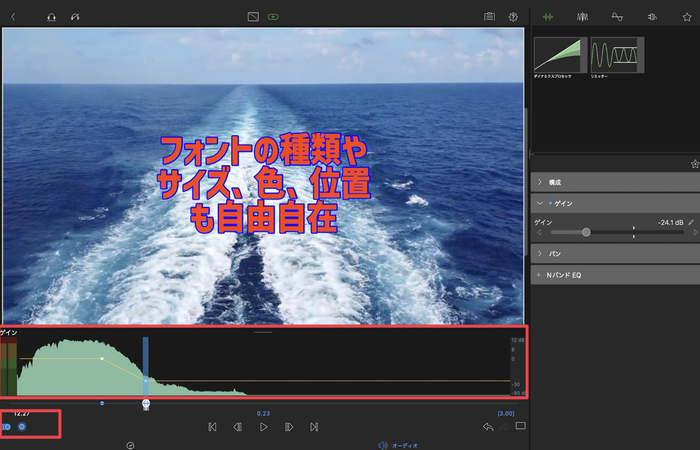The width and height of the screenshot is (700, 450).
Task: Step forward one frame
Action: [x=288, y=427]
